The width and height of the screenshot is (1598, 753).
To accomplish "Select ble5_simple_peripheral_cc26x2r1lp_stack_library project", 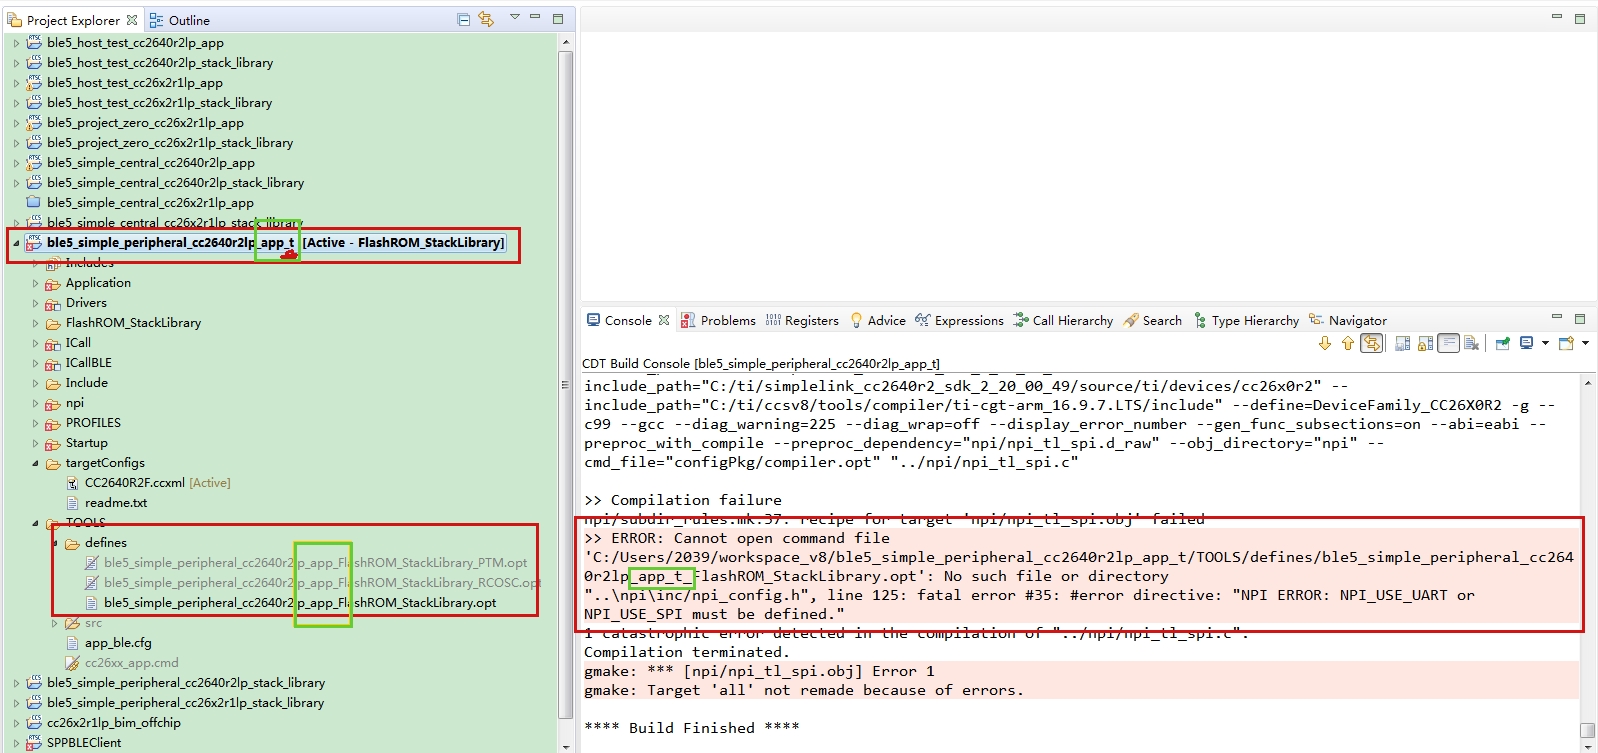I will pyautogui.click(x=175, y=703).
